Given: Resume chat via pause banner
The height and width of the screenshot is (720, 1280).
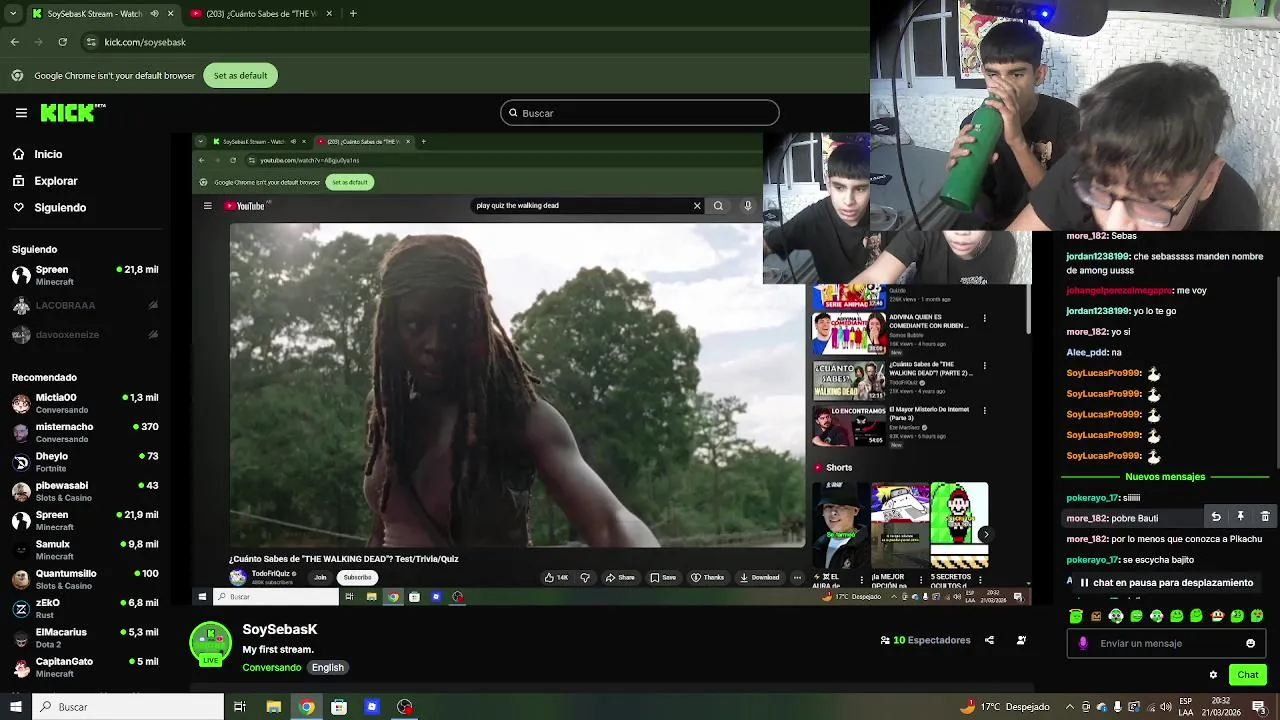Looking at the screenshot, I should tap(1165, 582).
